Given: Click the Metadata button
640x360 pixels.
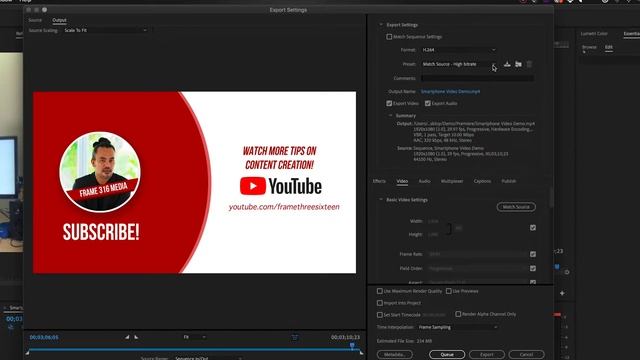Looking at the screenshot, I should [x=395, y=354].
